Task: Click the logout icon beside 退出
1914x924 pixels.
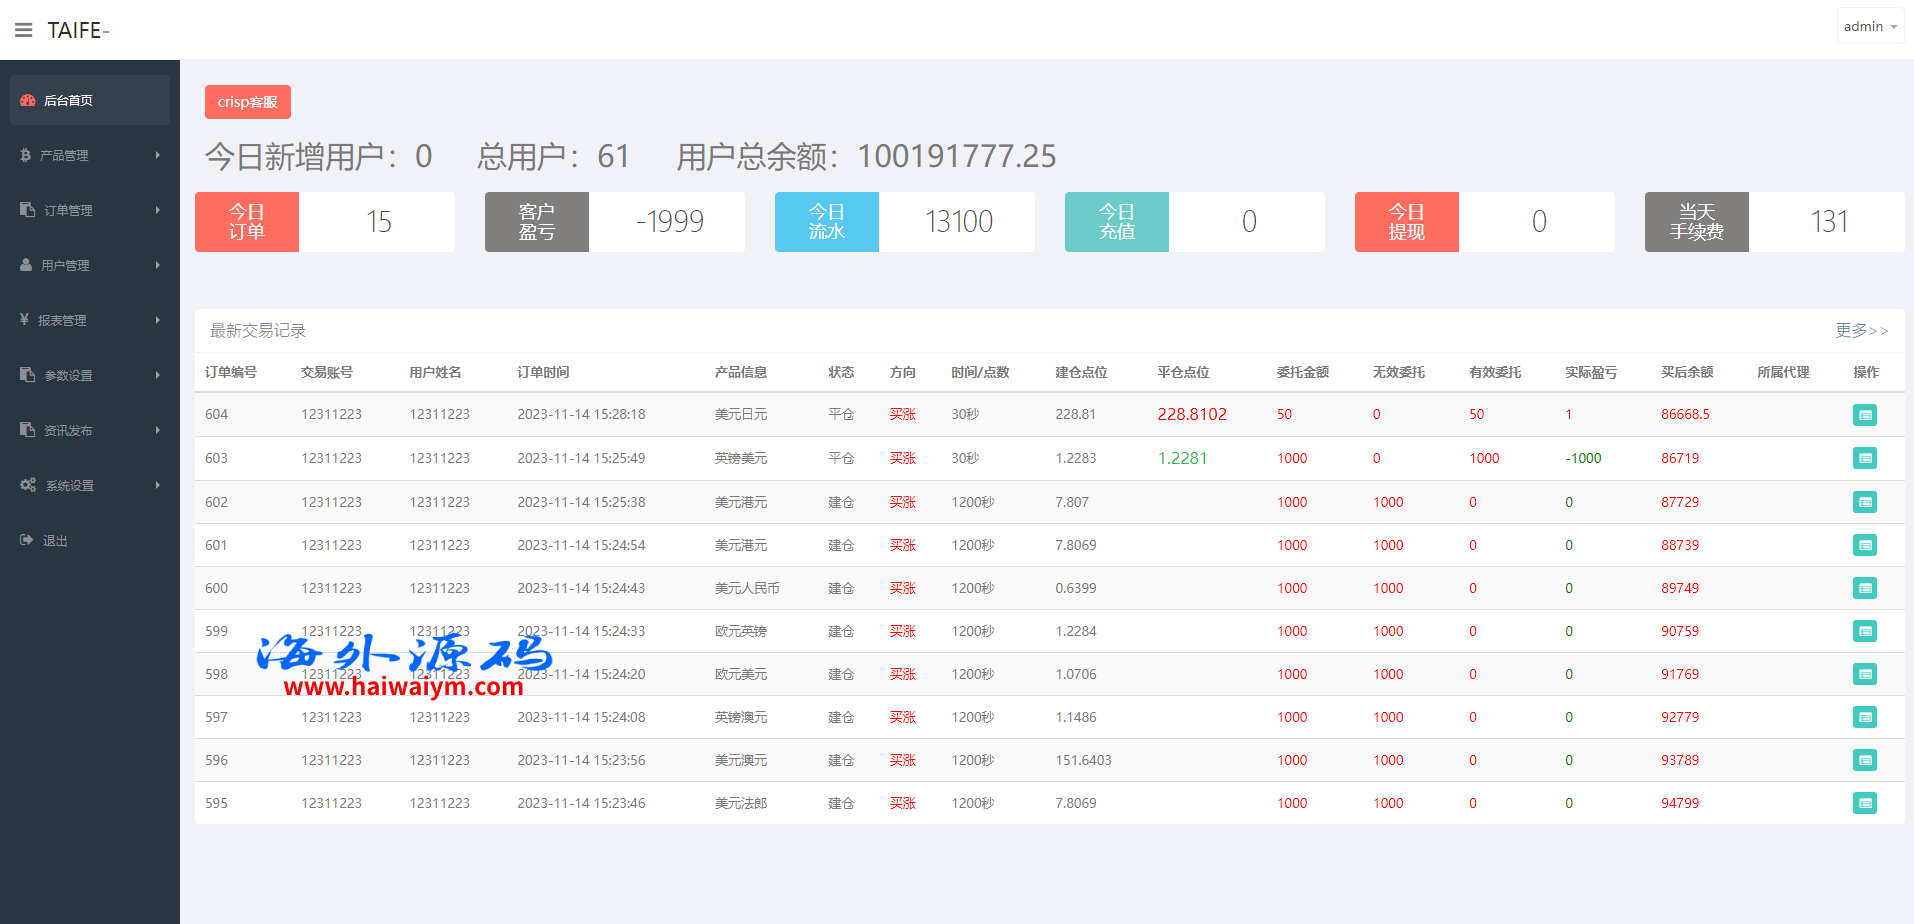Action: [x=27, y=540]
